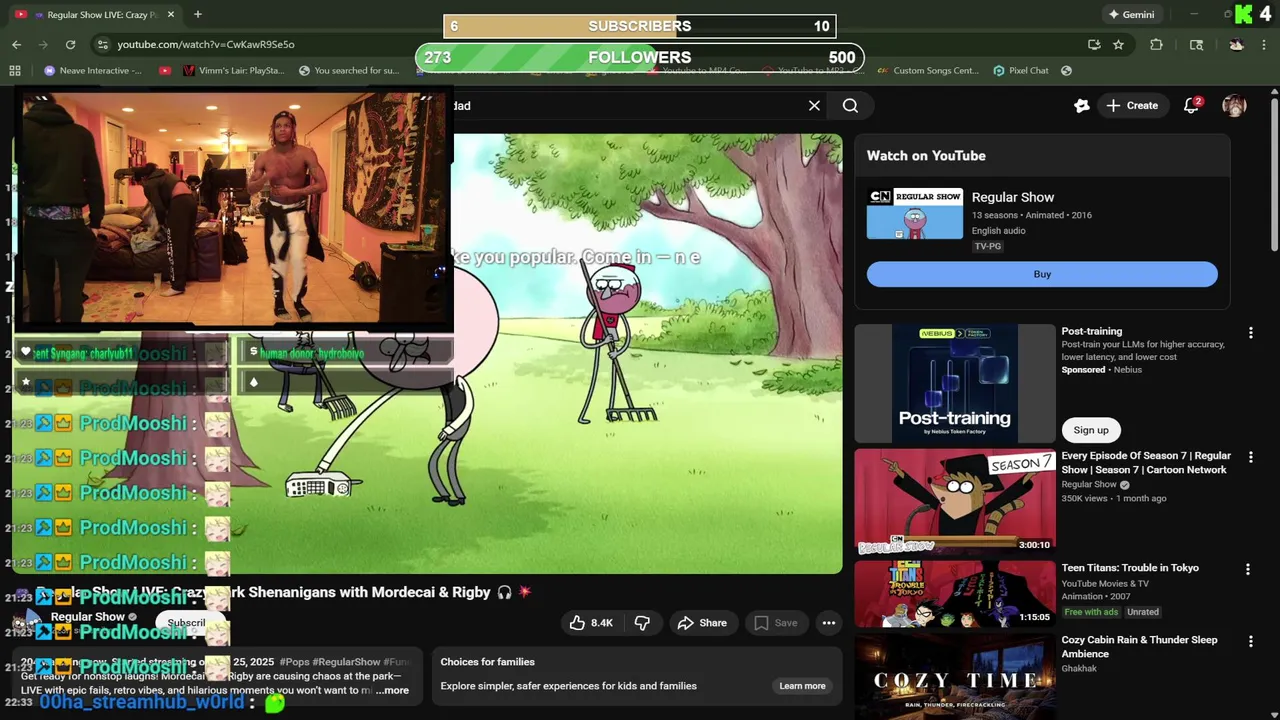Image resolution: width=1280 pixels, height=720 pixels.
Task: Open the Neave Interactive bookmark
Action: pyautogui.click(x=93, y=70)
